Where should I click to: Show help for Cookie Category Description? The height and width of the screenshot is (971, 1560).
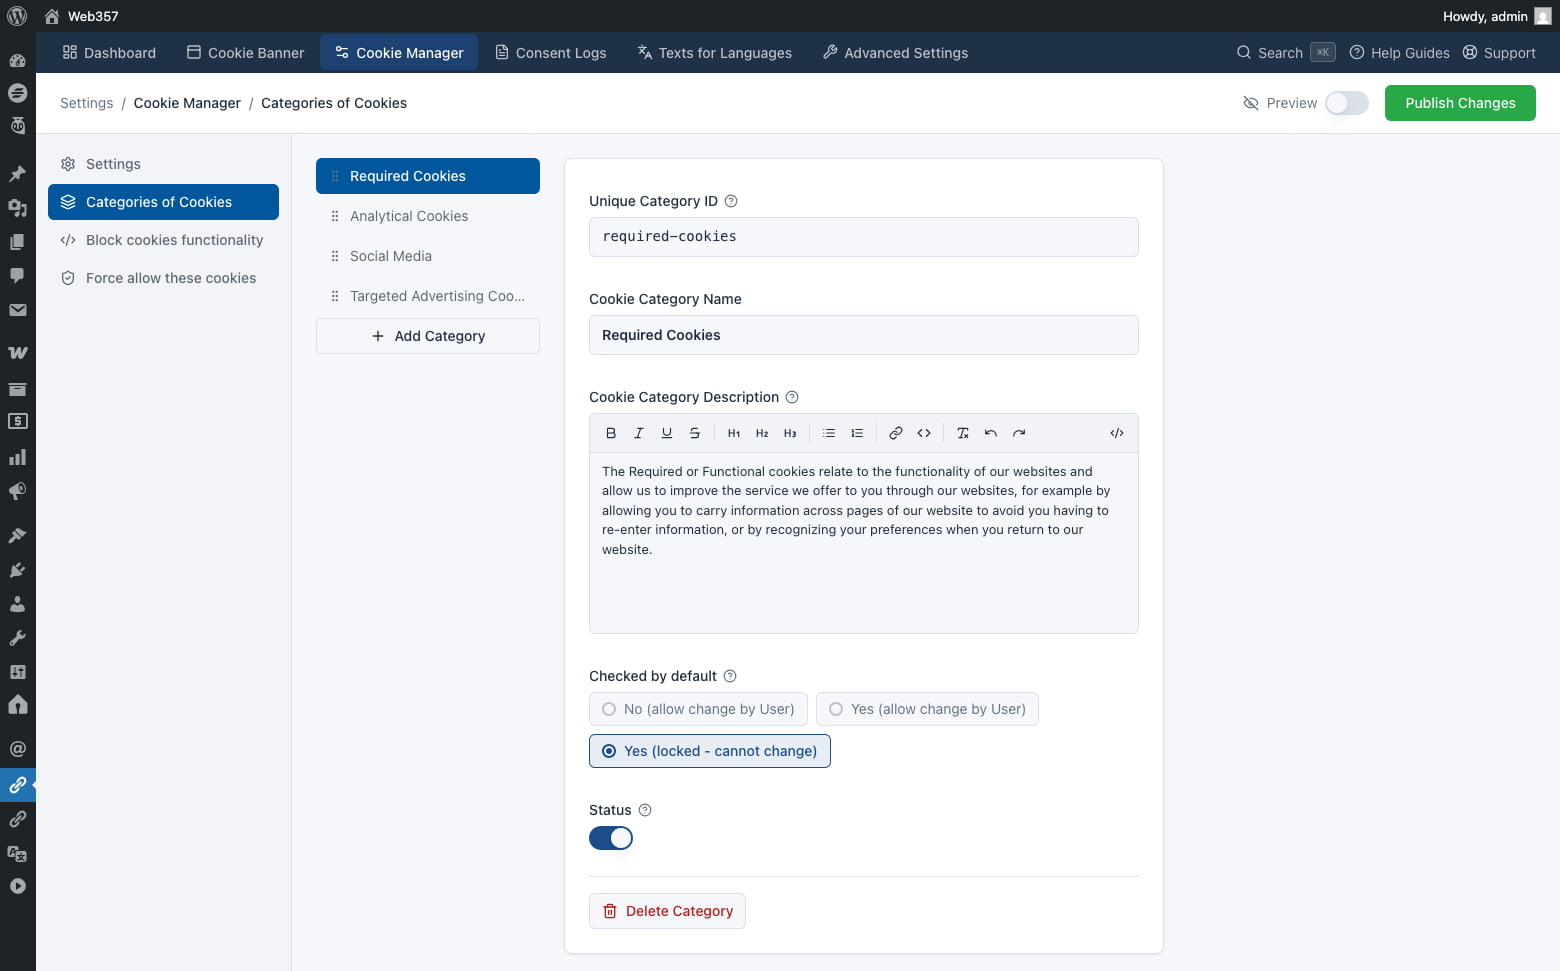[x=792, y=397]
